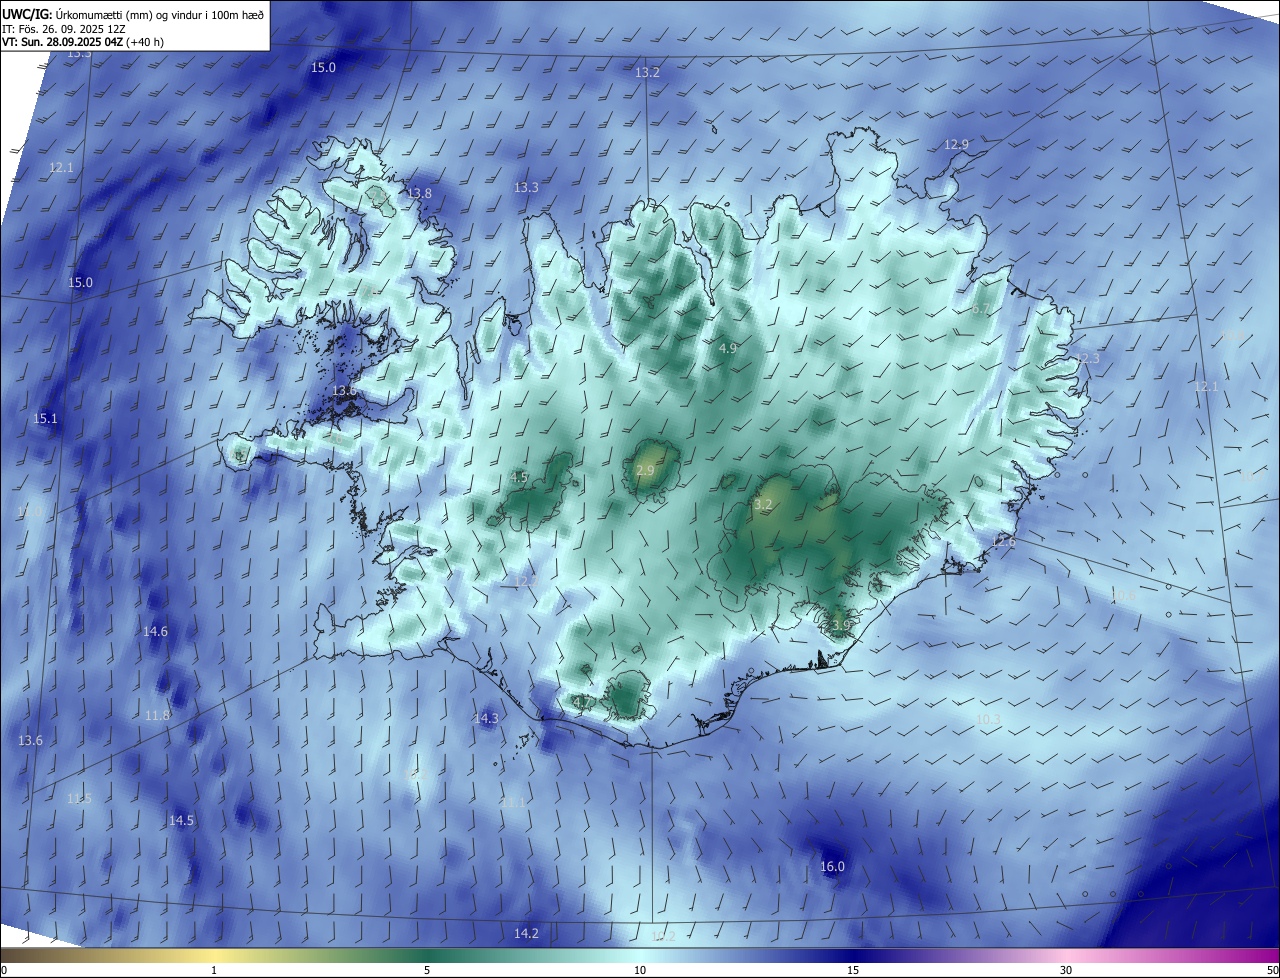Screen dimensions: 1280x978
Task: Click the 3.9 value near the south coast
Action: click(841, 625)
